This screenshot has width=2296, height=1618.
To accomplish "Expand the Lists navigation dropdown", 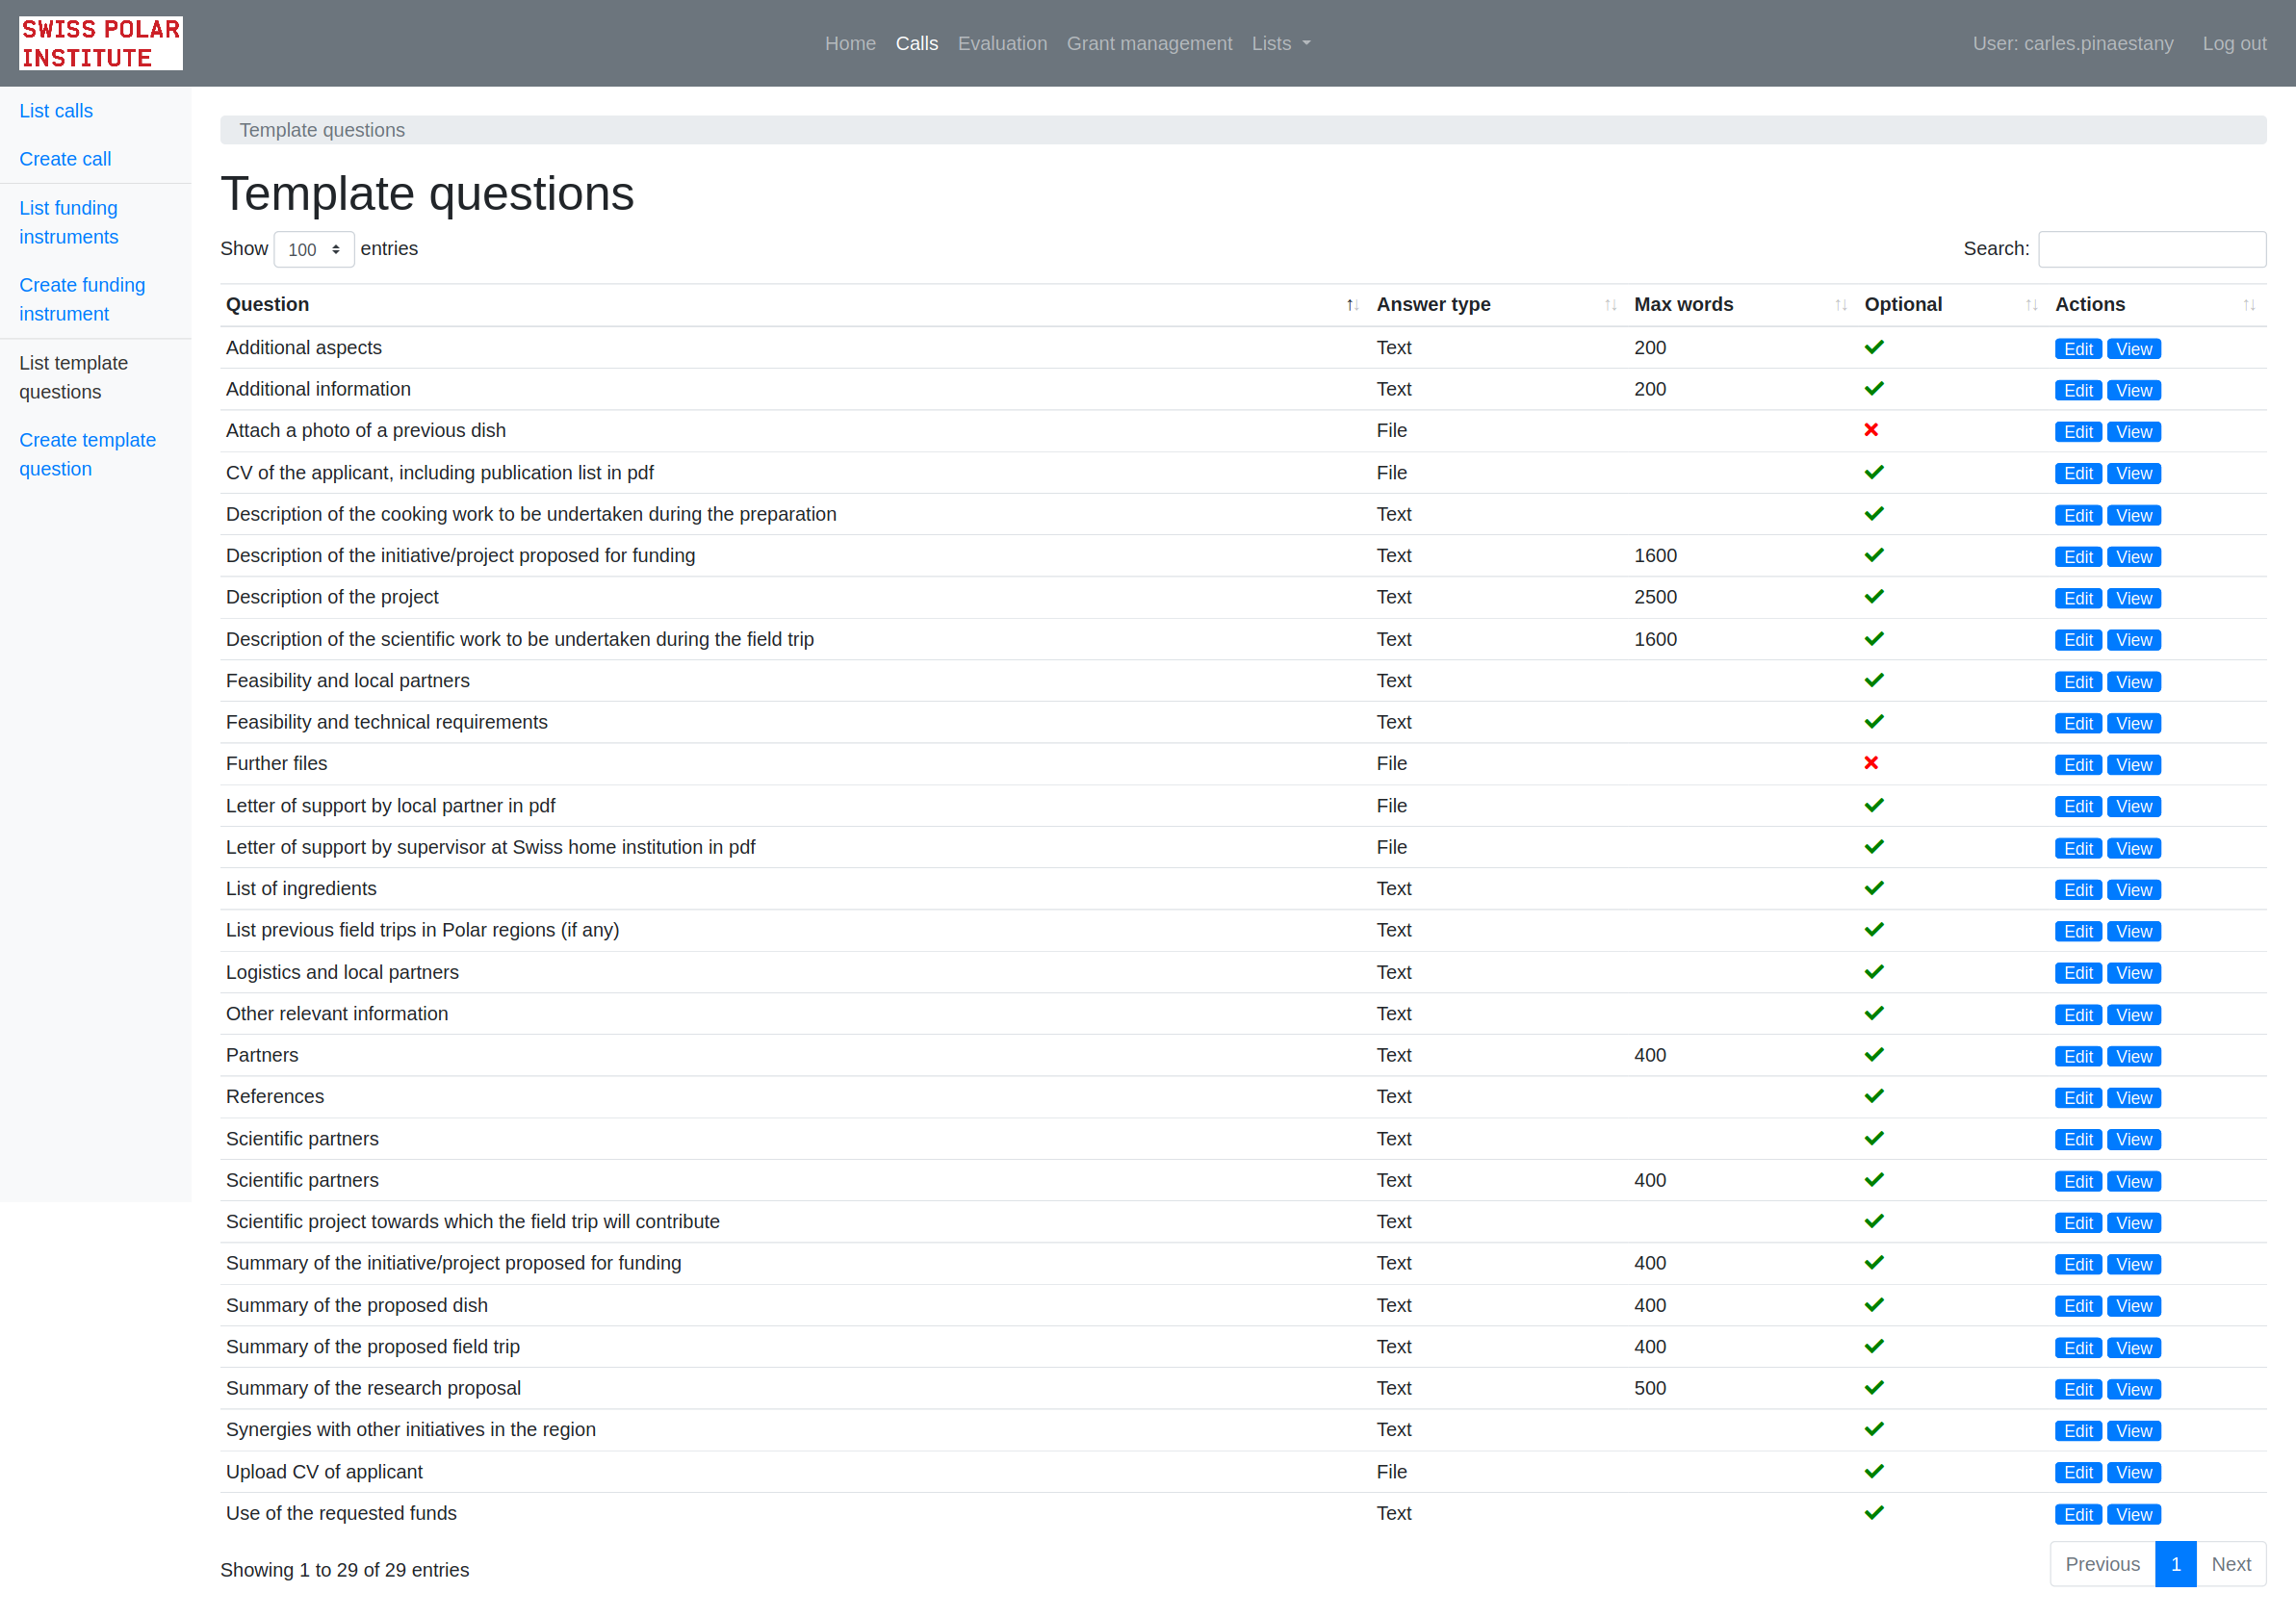I will [1280, 43].
